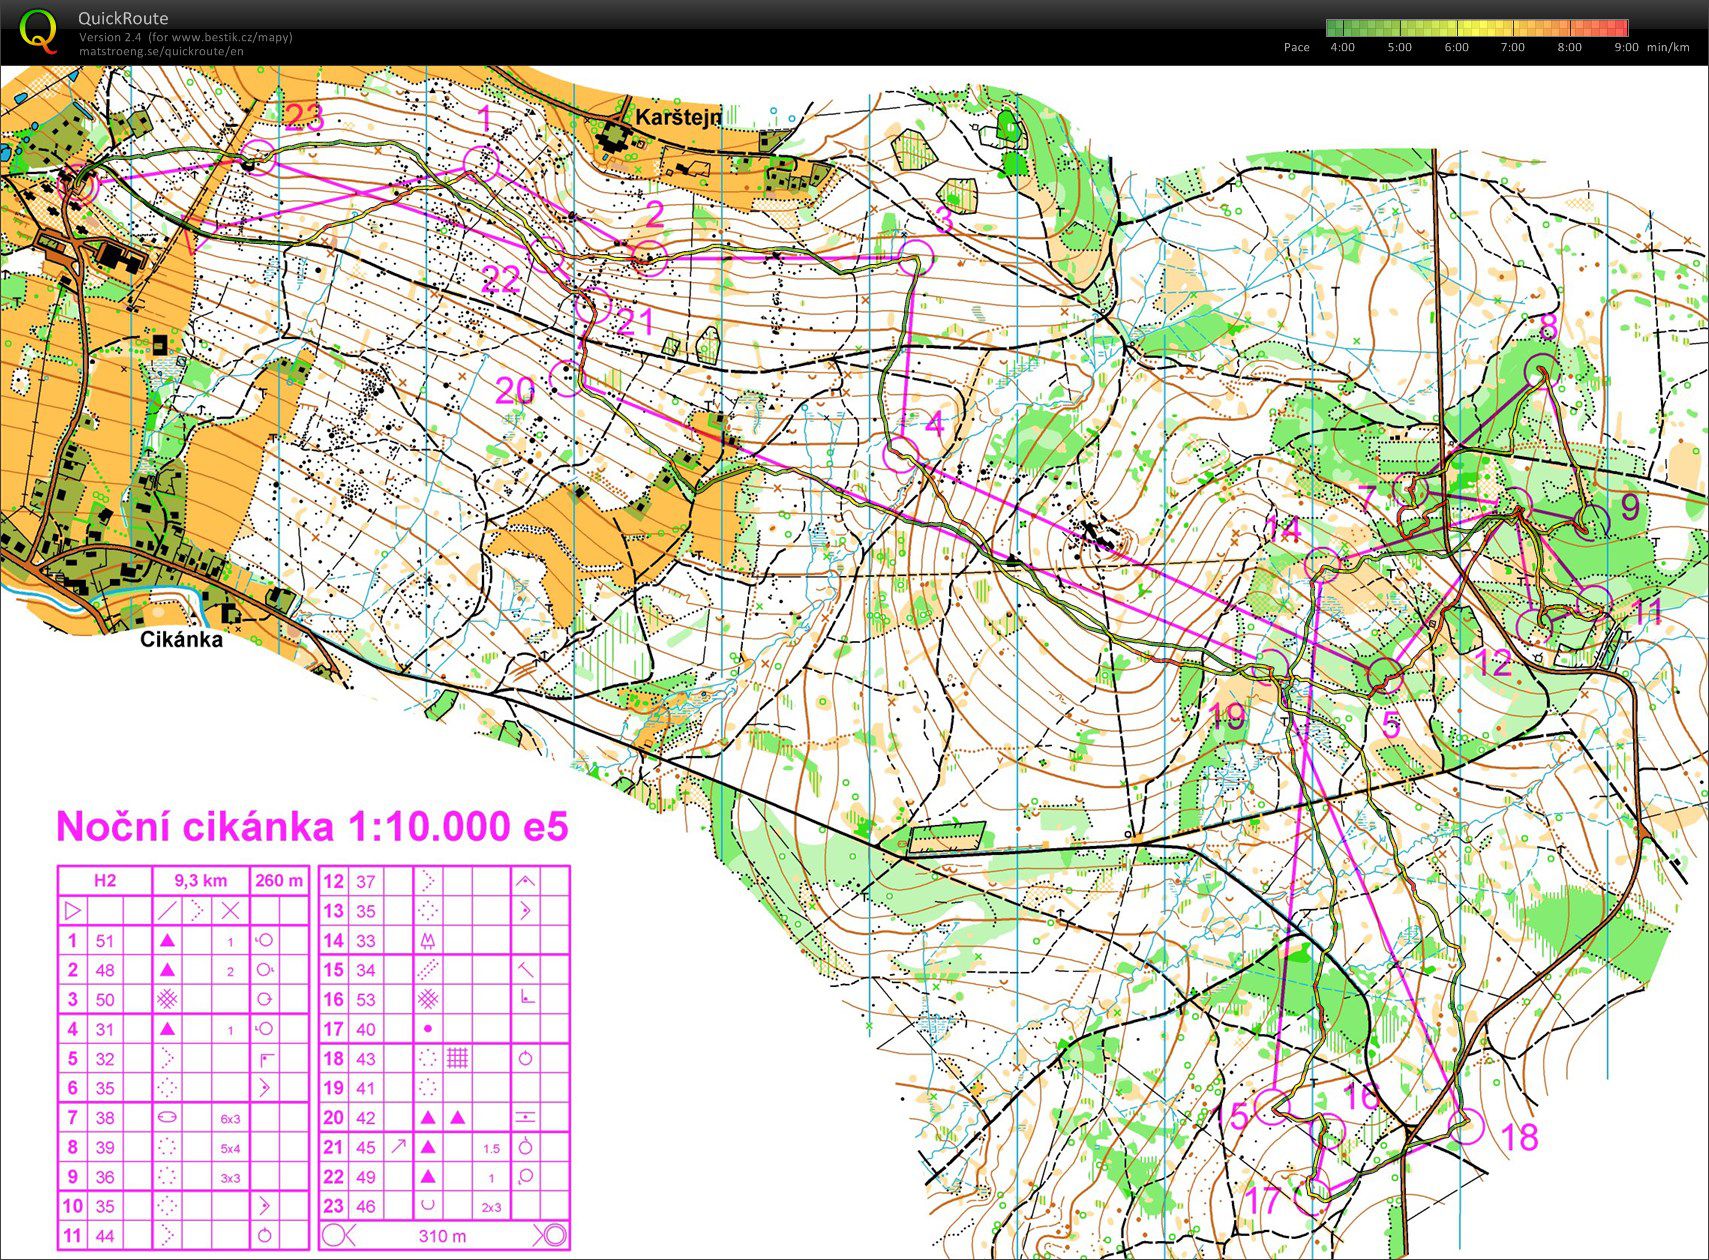Viewport: 1709px width, 1260px height.
Task: Click the boulder triangle symbol in row 4
Action: 168,1029
